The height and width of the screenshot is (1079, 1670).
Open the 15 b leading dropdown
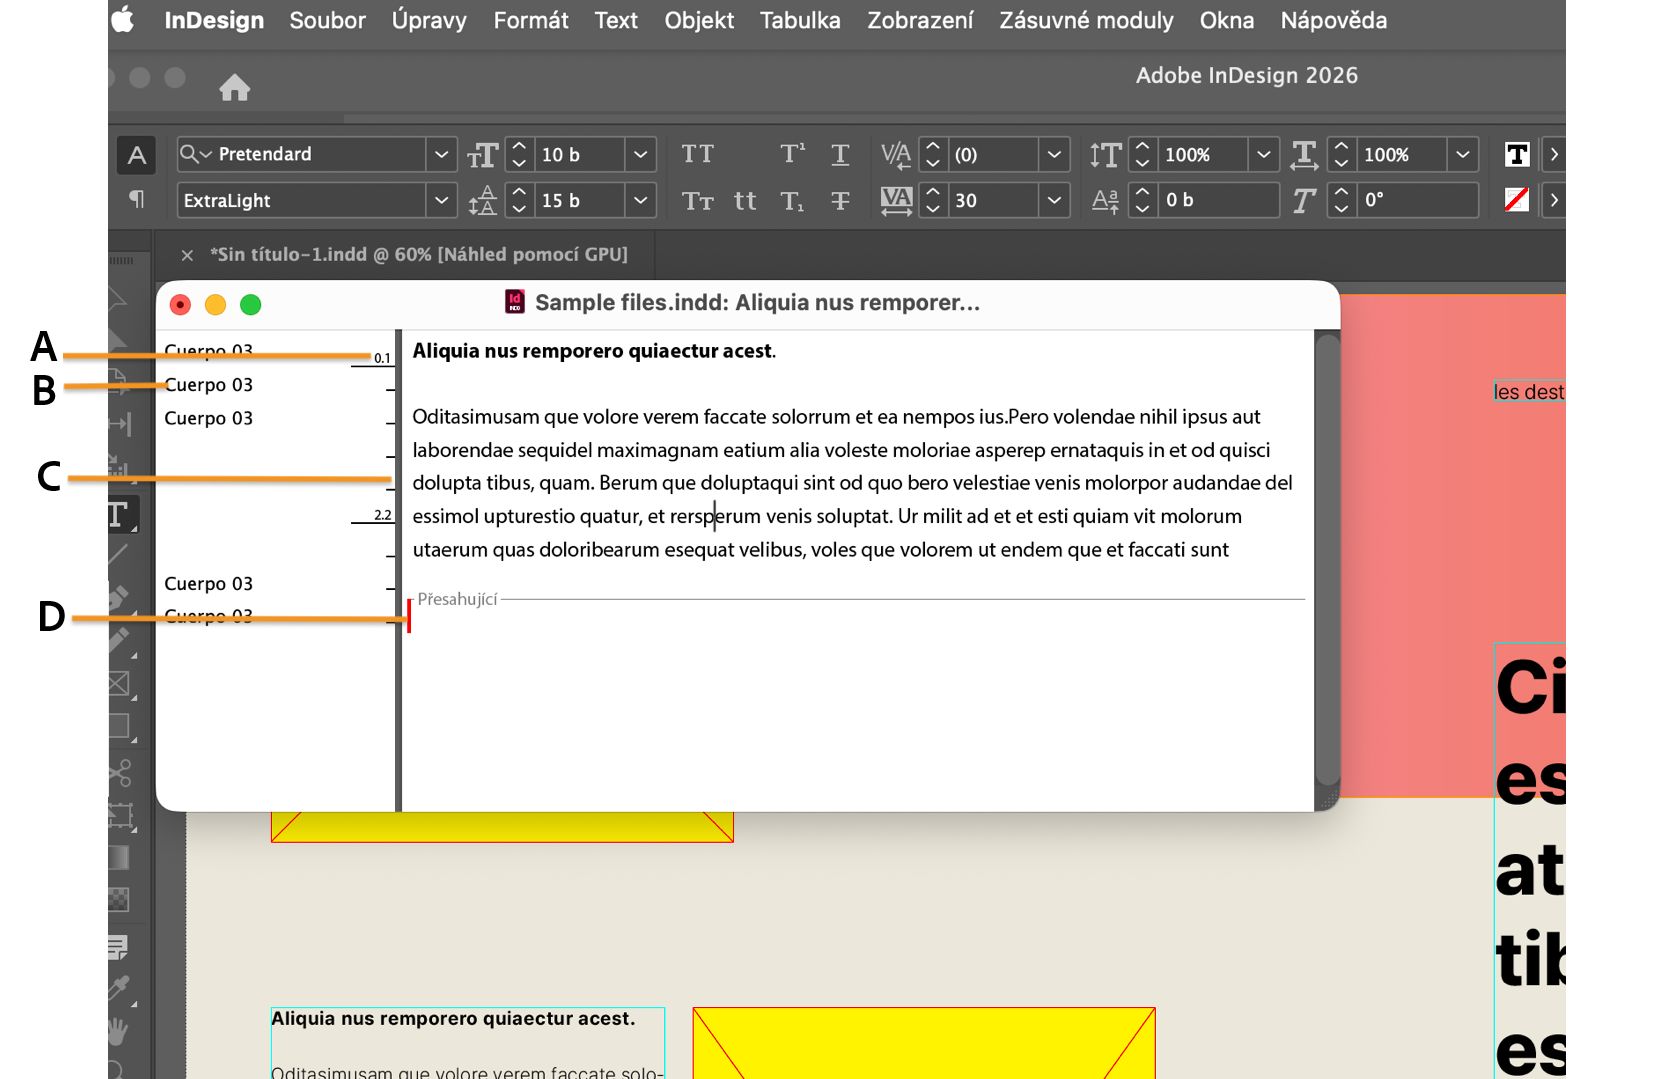(641, 201)
